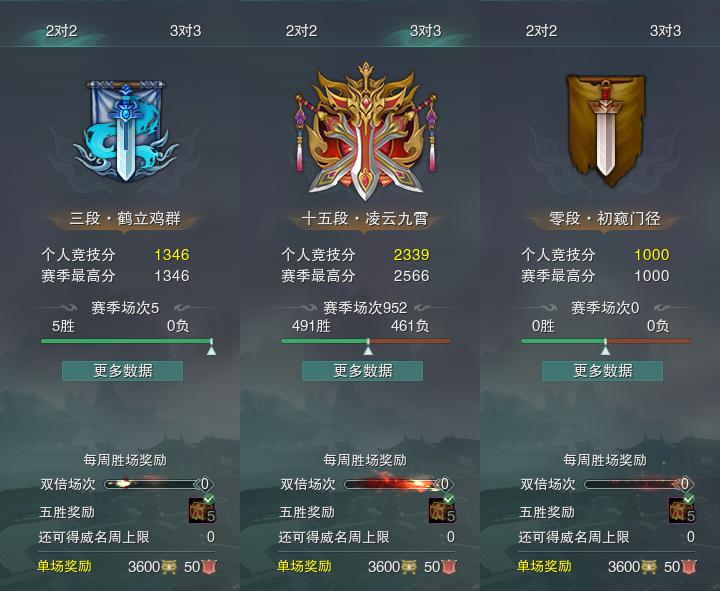
Task: Click the tattered gold banner rank zero emblem
Action: tap(605, 129)
